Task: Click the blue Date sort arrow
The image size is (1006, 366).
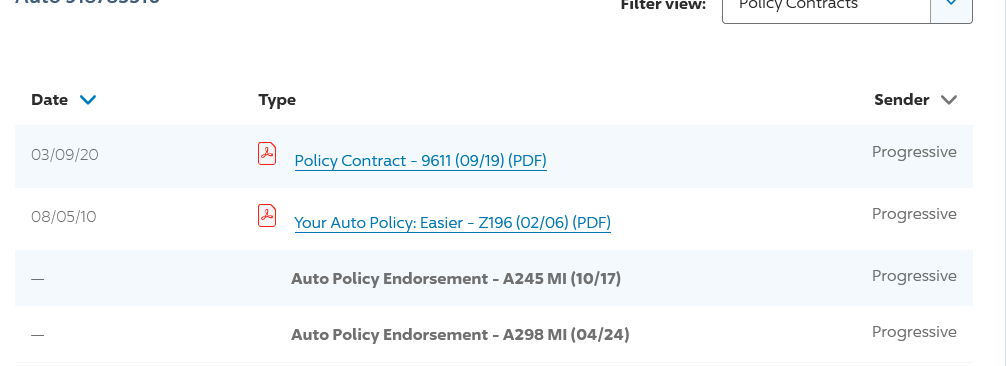Action: tap(88, 100)
